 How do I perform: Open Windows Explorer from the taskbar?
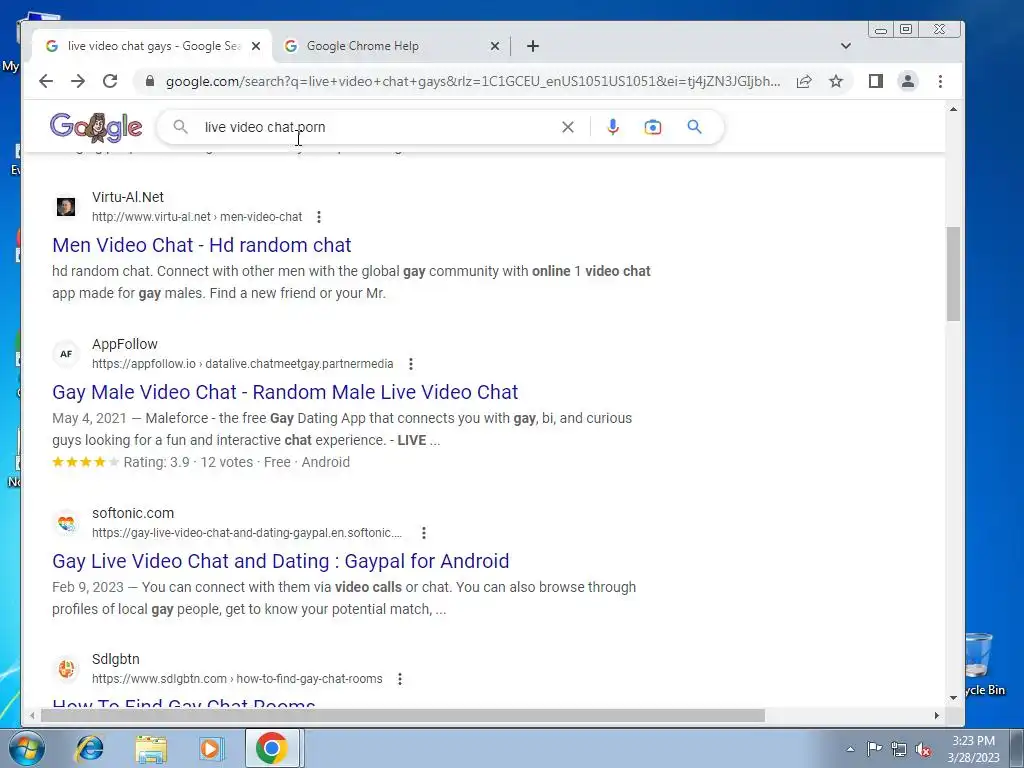point(151,748)
